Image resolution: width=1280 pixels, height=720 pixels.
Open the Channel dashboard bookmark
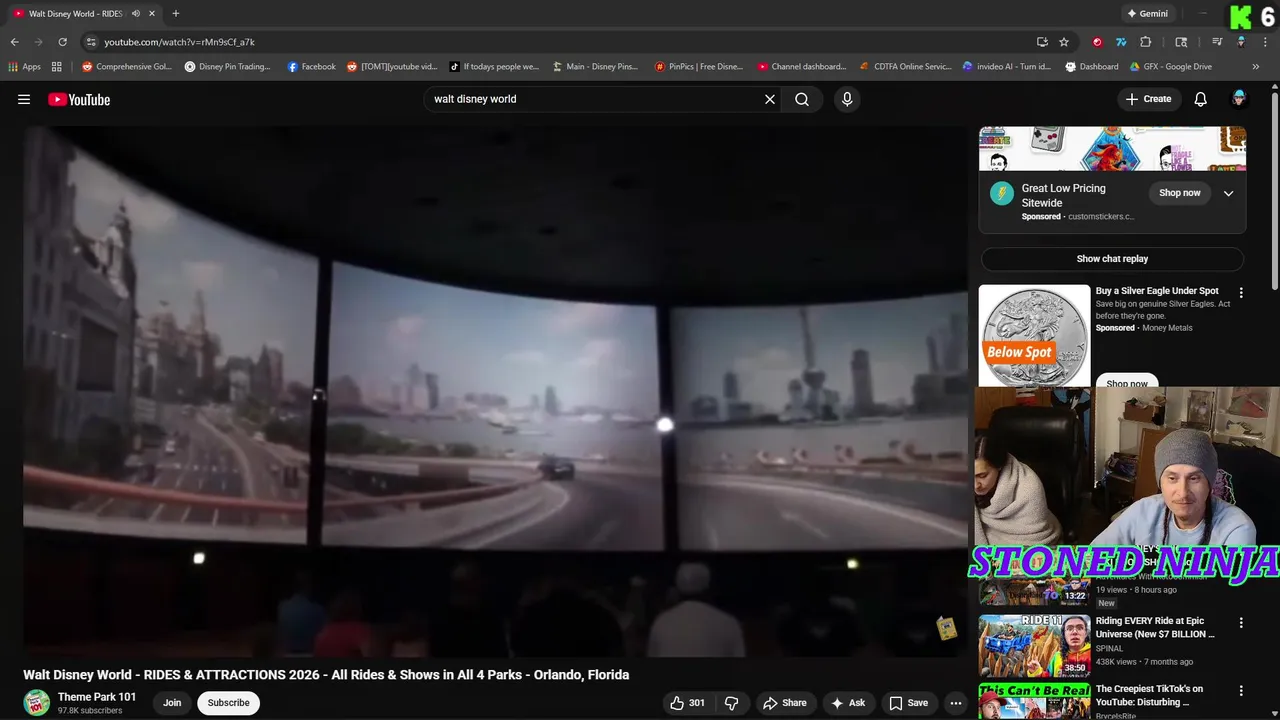click(x=802, y=67)
